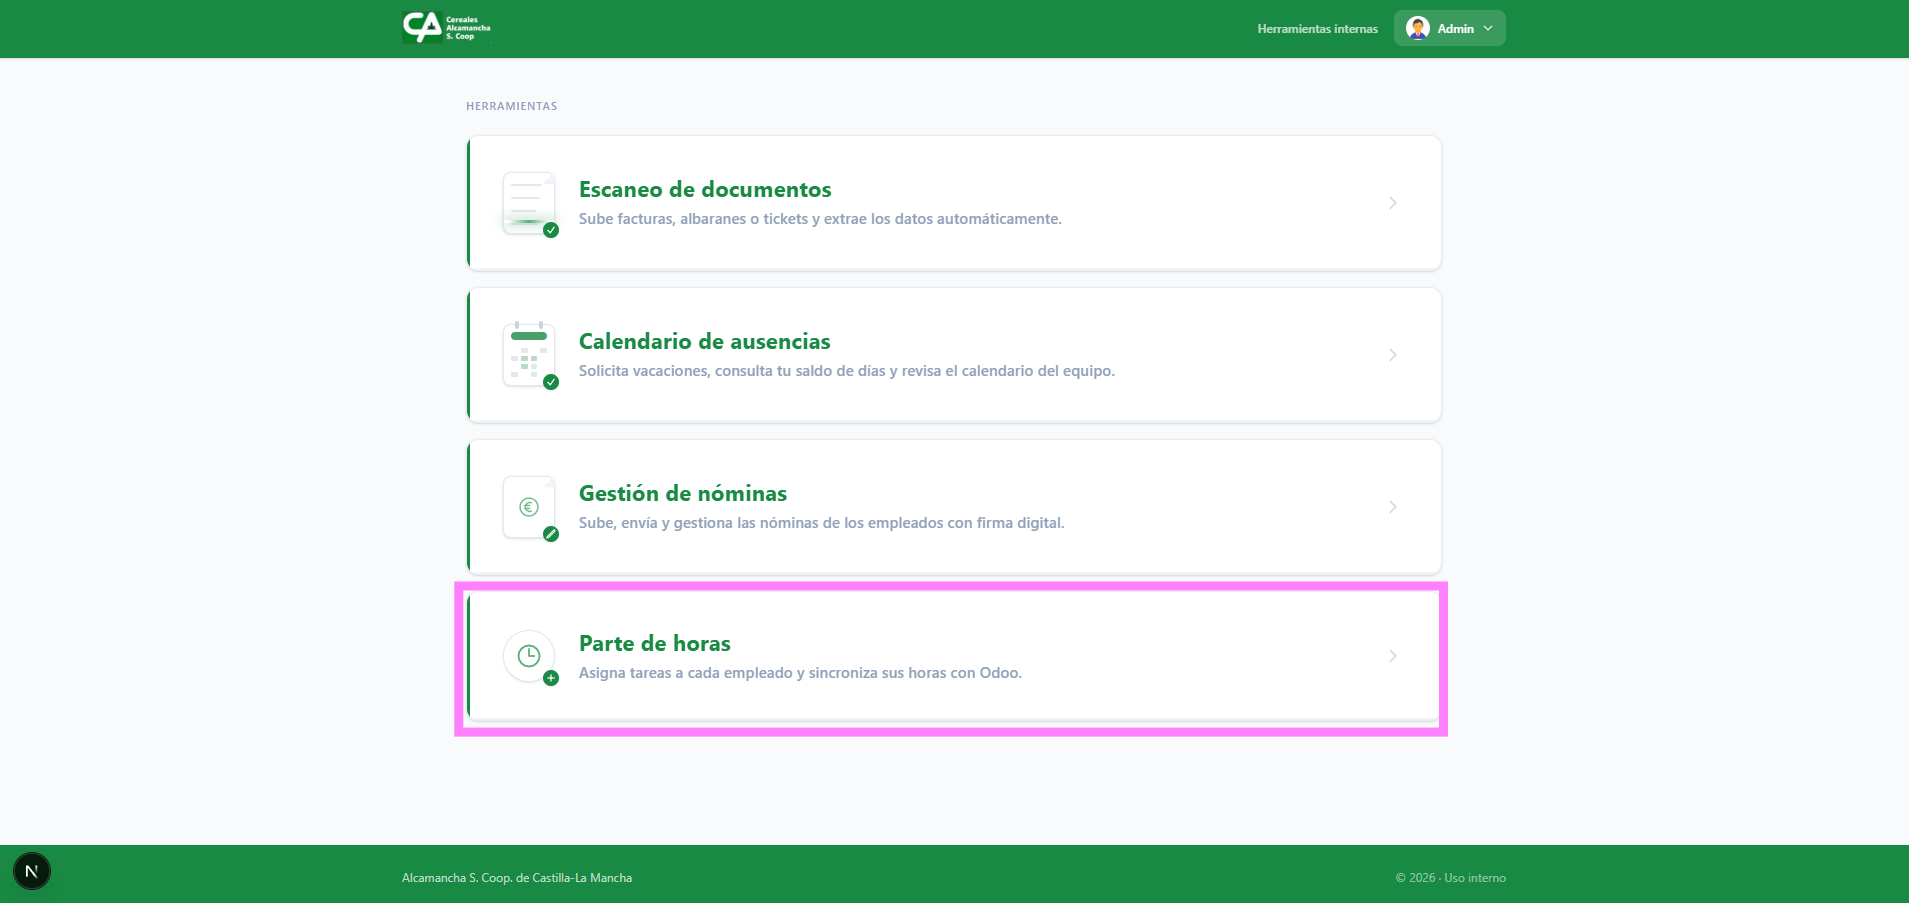Go to Gestión de nóminas title

point(682,494)
